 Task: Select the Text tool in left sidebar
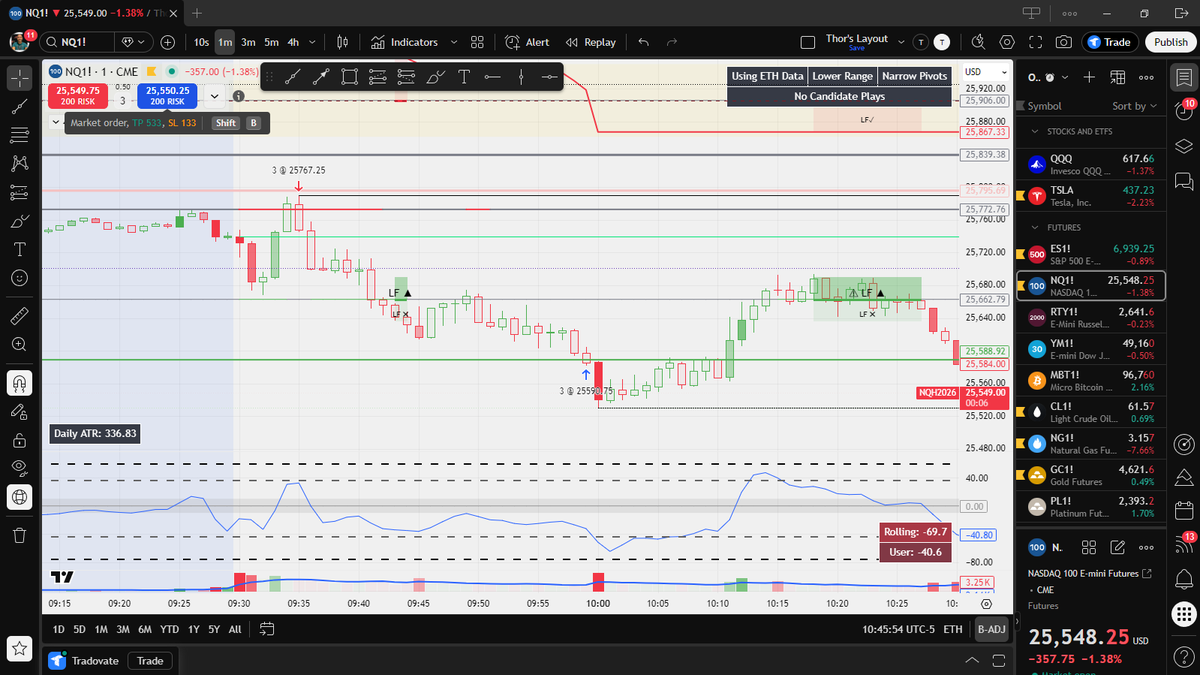[19, 249]
